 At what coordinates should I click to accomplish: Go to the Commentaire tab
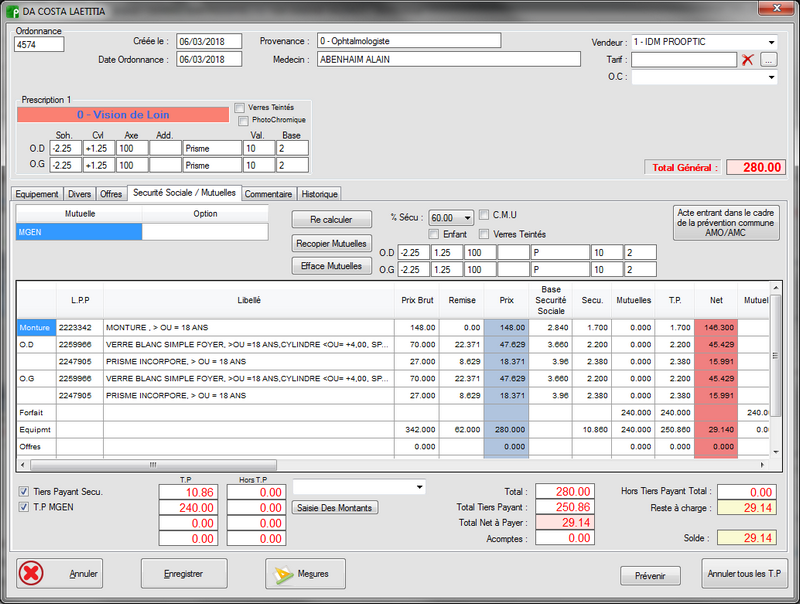coord(268,194)
